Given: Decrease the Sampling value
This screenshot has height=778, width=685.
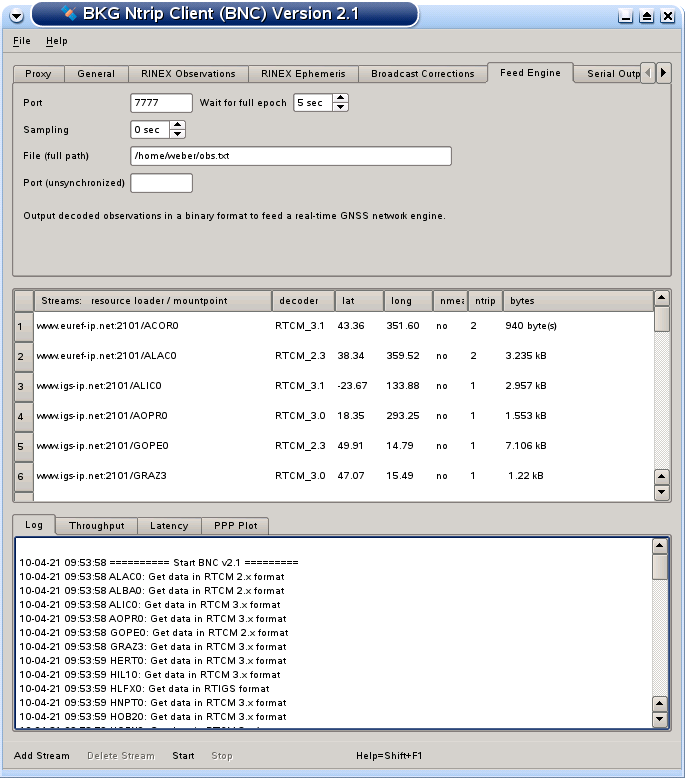Looking at the screenshot, I should point(178,134).
